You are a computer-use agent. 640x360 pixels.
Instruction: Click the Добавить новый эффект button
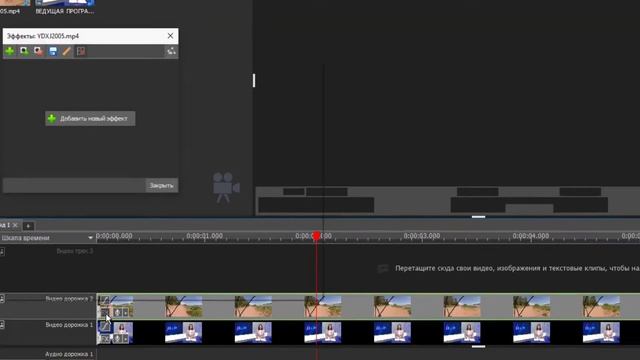tap(90, 118)
